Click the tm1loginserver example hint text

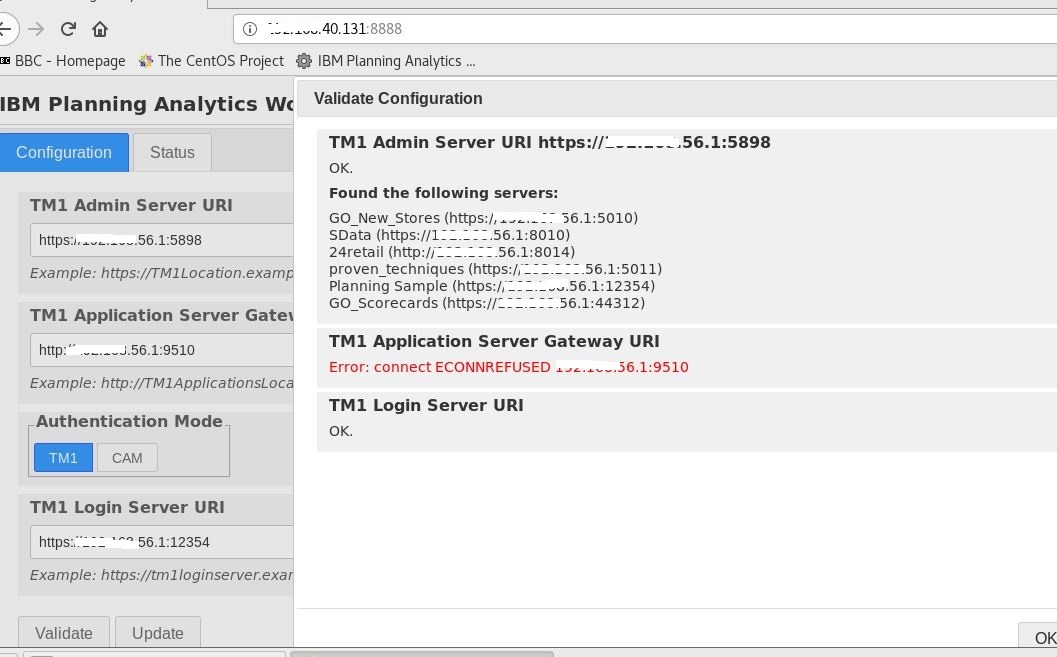[x=161, y=575]
